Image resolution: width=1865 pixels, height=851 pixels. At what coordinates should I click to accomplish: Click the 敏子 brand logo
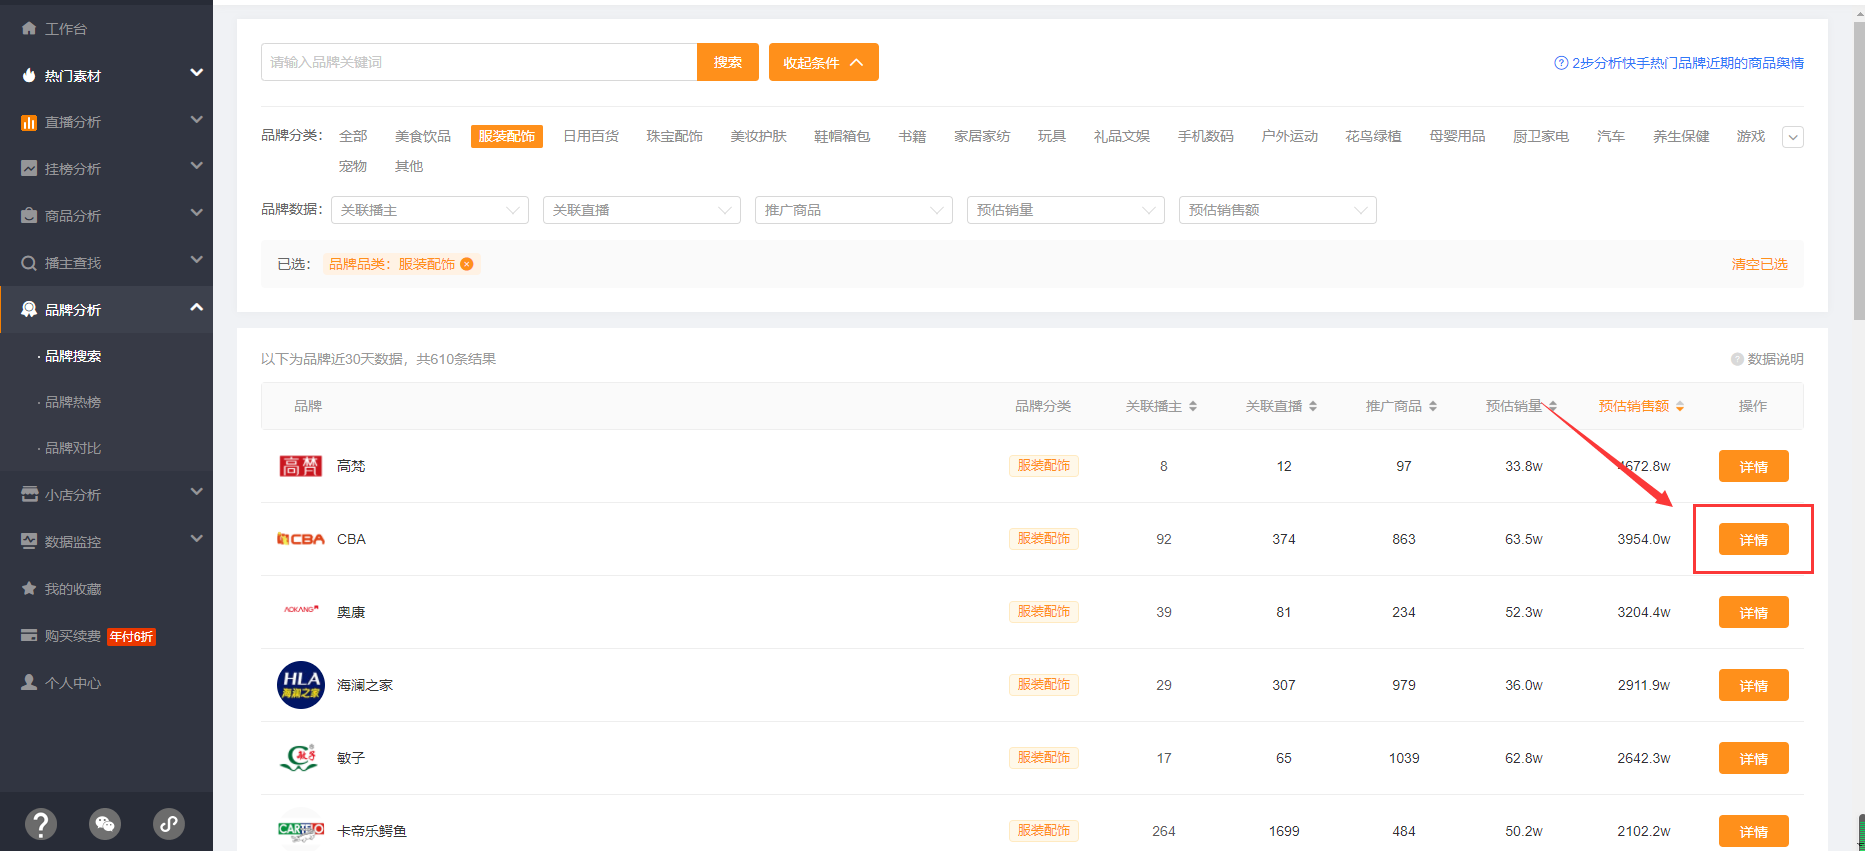click(299, 758)
